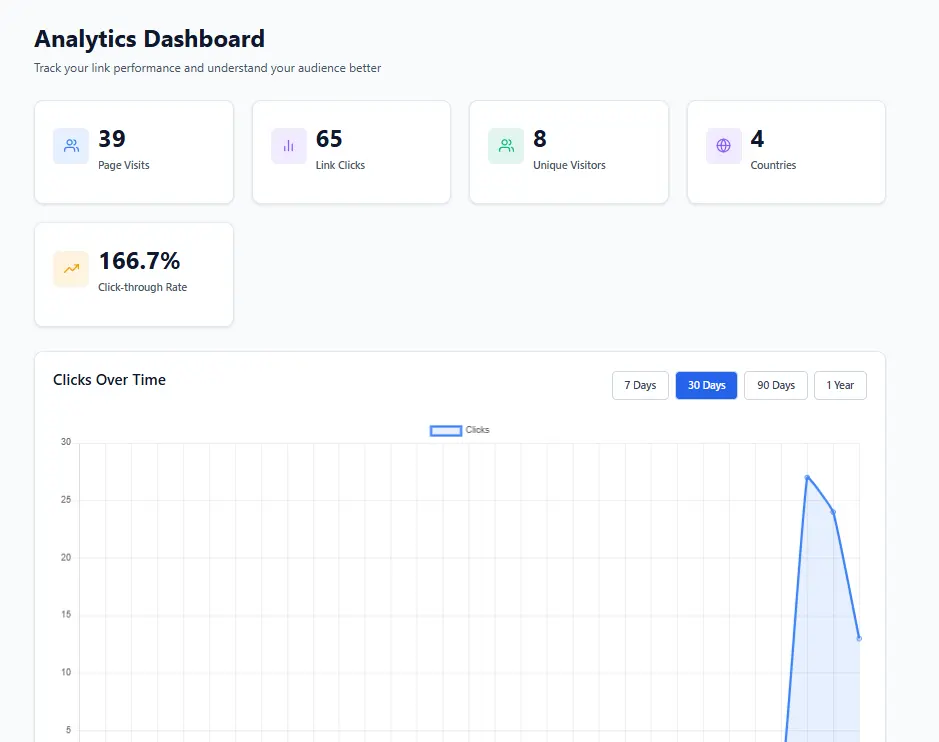939x742 pixels.
Task: Show the 90 Days range
Action: 776,385
